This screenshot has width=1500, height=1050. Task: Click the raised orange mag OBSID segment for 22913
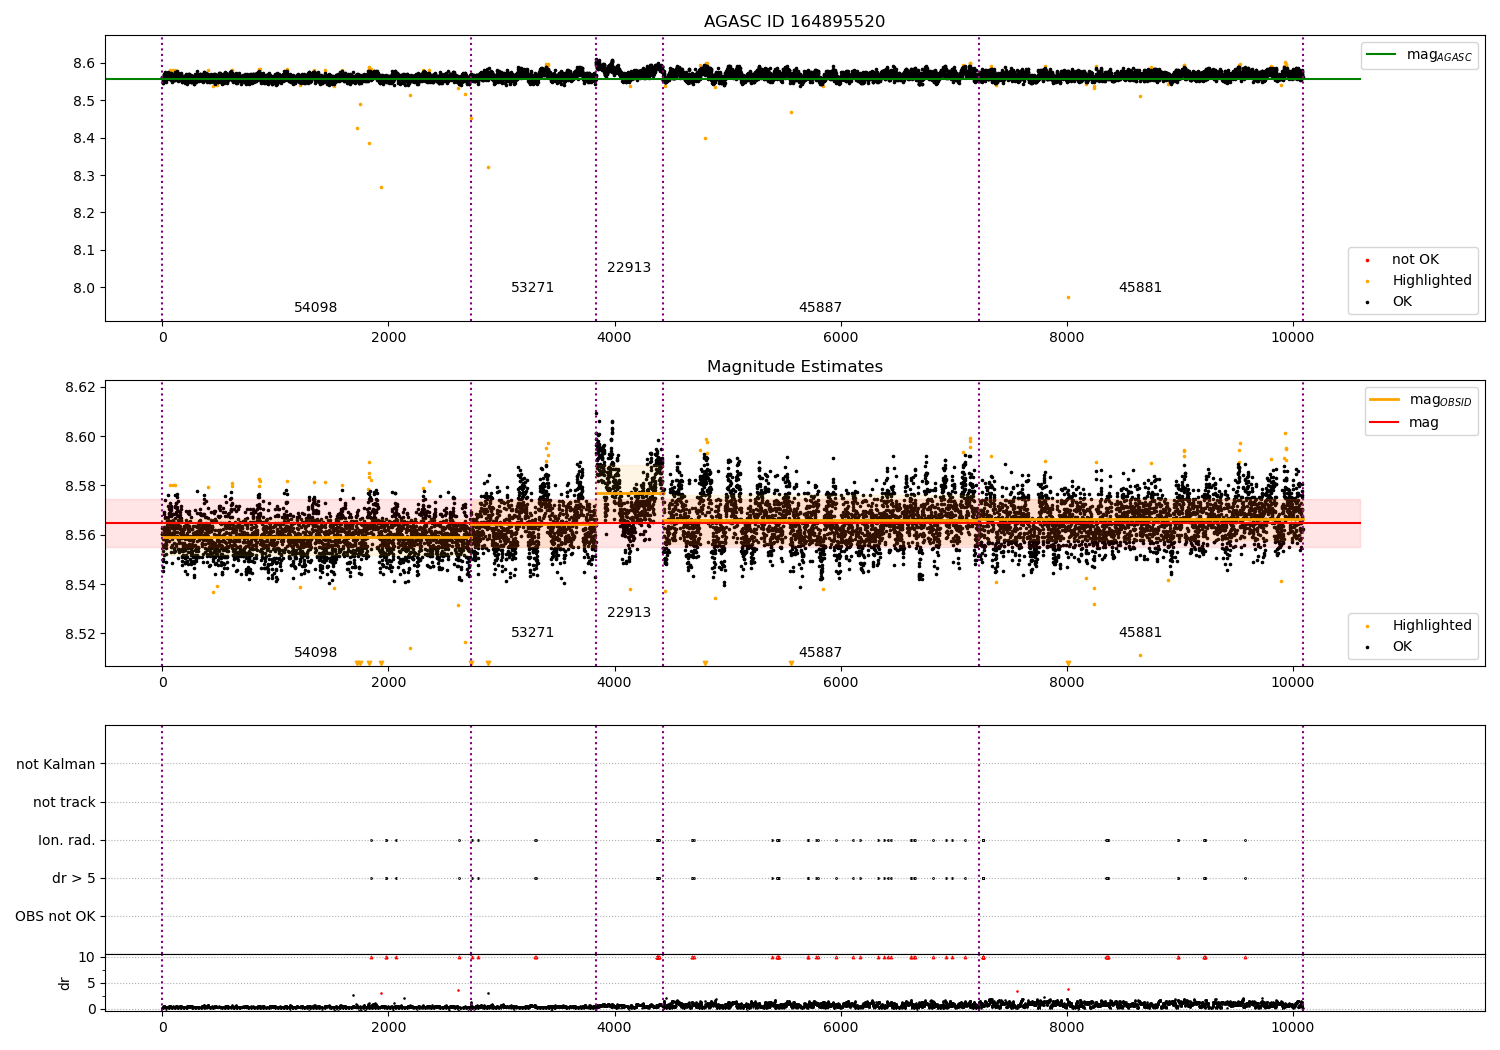point(629,493)
